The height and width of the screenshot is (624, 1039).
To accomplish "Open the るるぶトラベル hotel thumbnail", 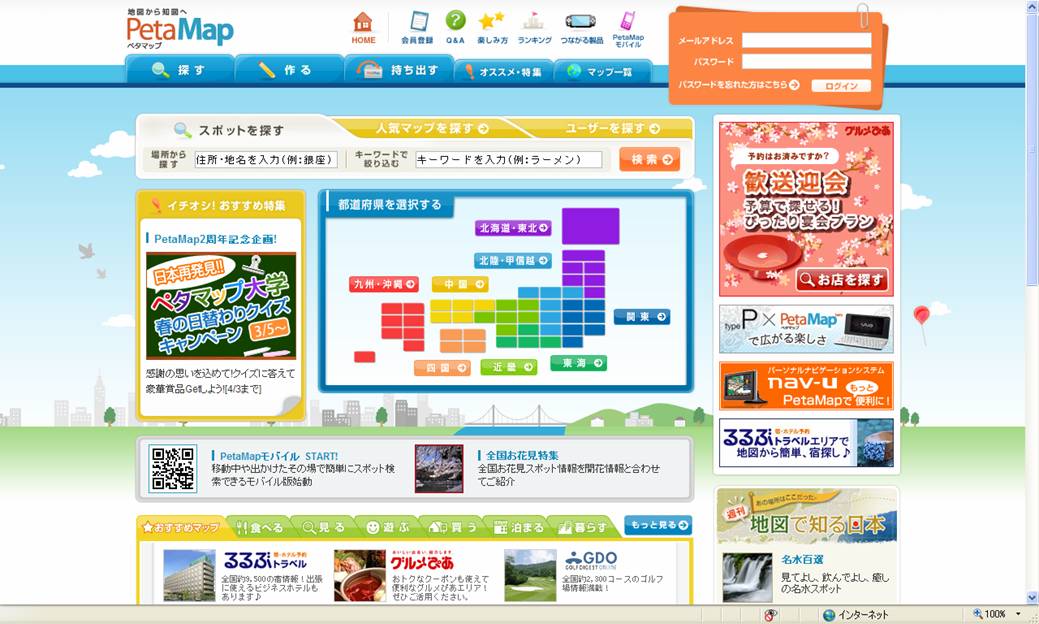I will coord(189,575).
